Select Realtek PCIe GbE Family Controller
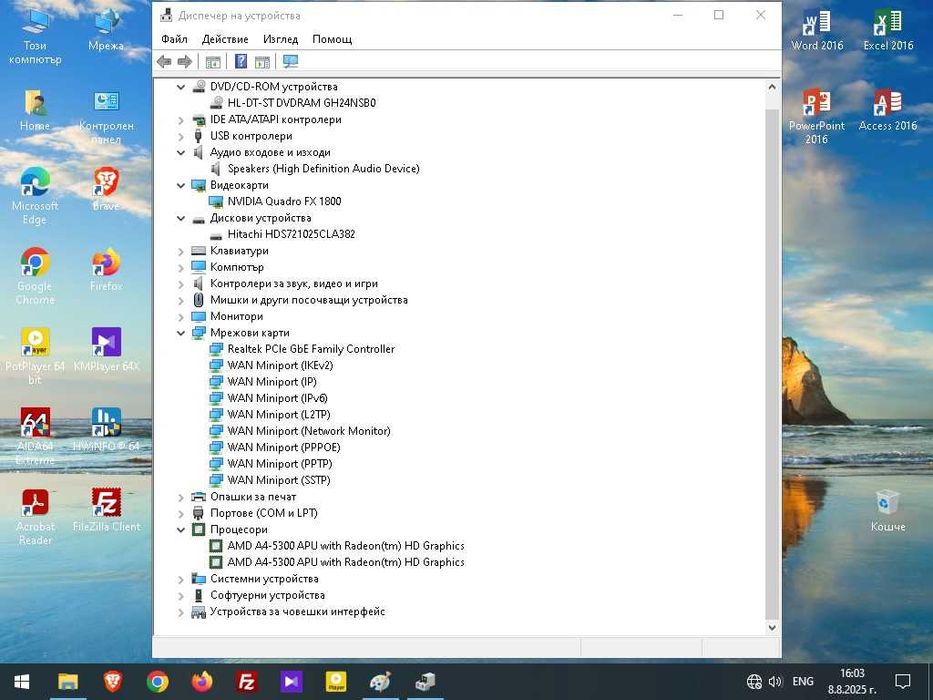Screen dimensions: 933x700 pos(311,349)
